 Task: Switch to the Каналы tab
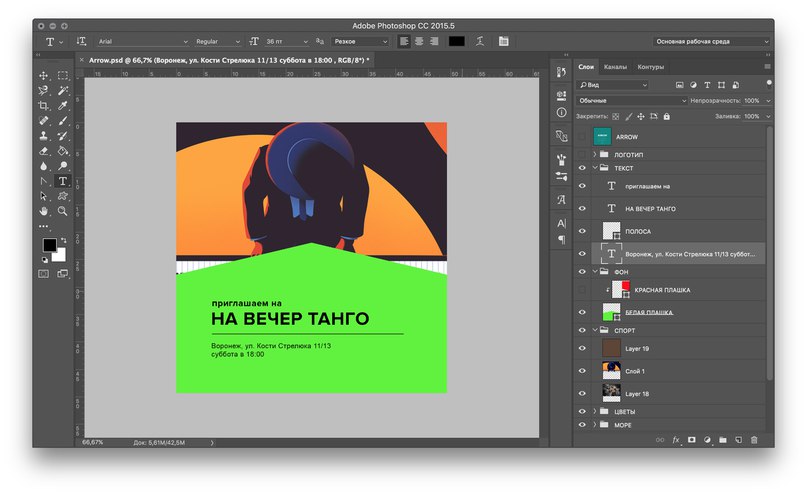615,67
